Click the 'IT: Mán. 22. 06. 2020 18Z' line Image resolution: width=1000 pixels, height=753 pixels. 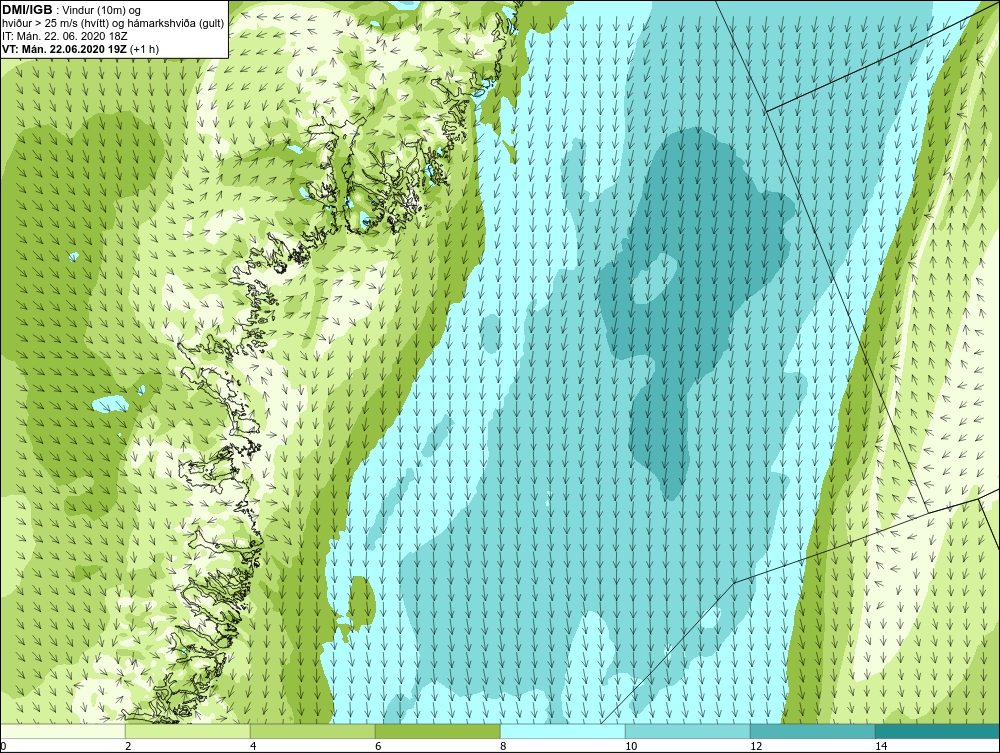pos(64,36)
